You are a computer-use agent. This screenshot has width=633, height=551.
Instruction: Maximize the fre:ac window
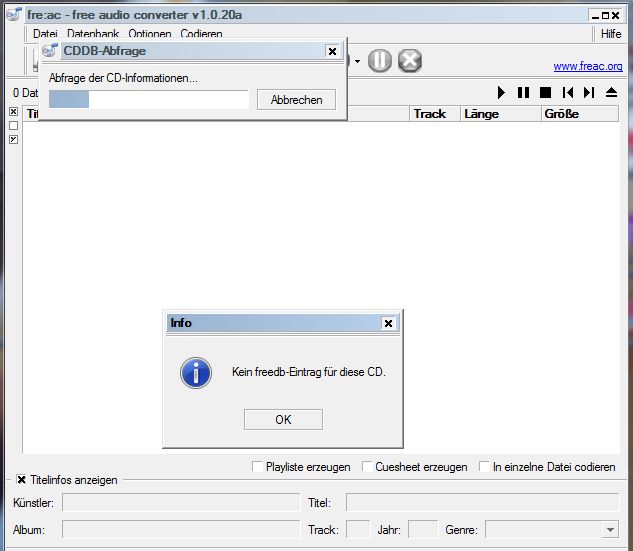(x=605, y=16)
